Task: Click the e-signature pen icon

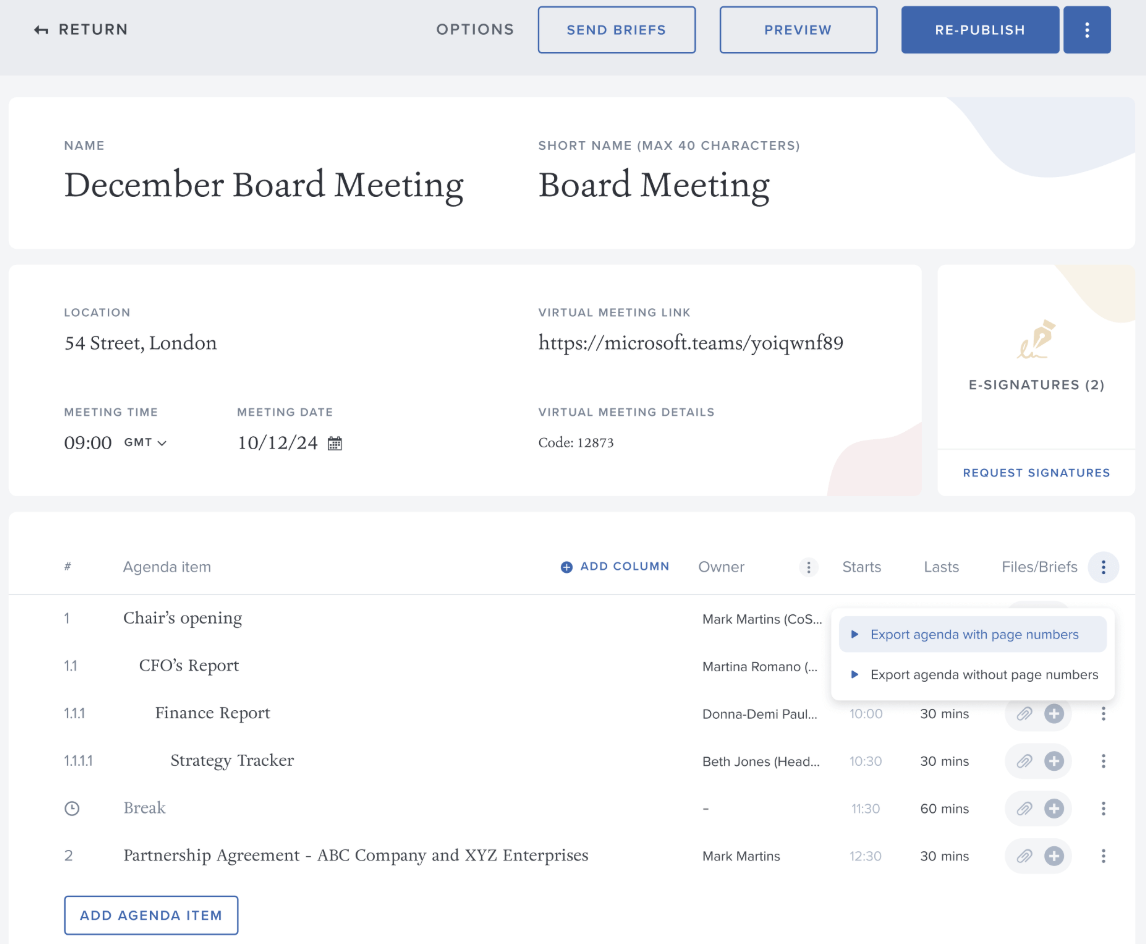Action: pyautogui.click(x=1036, y=338)
